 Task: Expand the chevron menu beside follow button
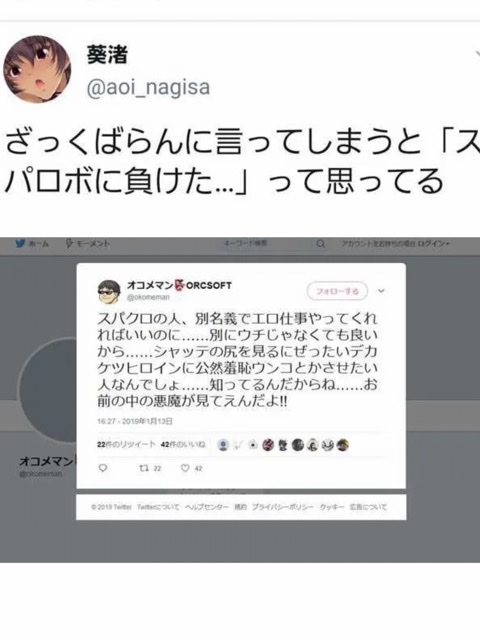coord(381,291)
